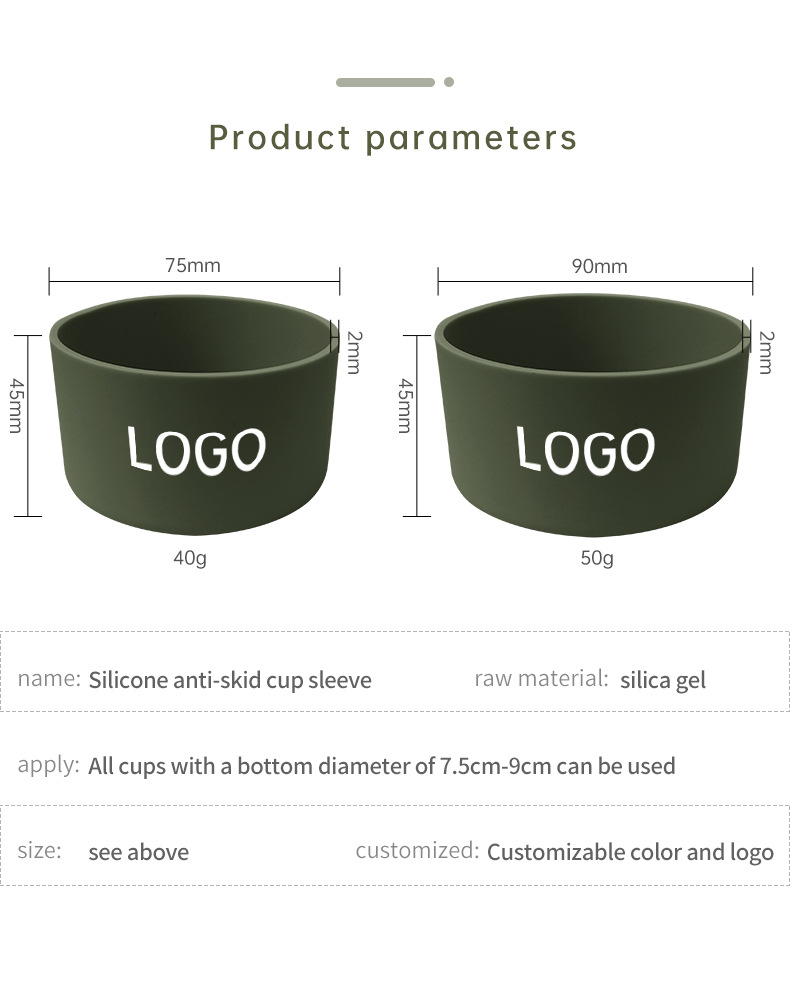Click LOGO text on the 75mm sleeve
Image resolution: width=790 pixels, height=997 pixels.
click(x=197, y=449)
